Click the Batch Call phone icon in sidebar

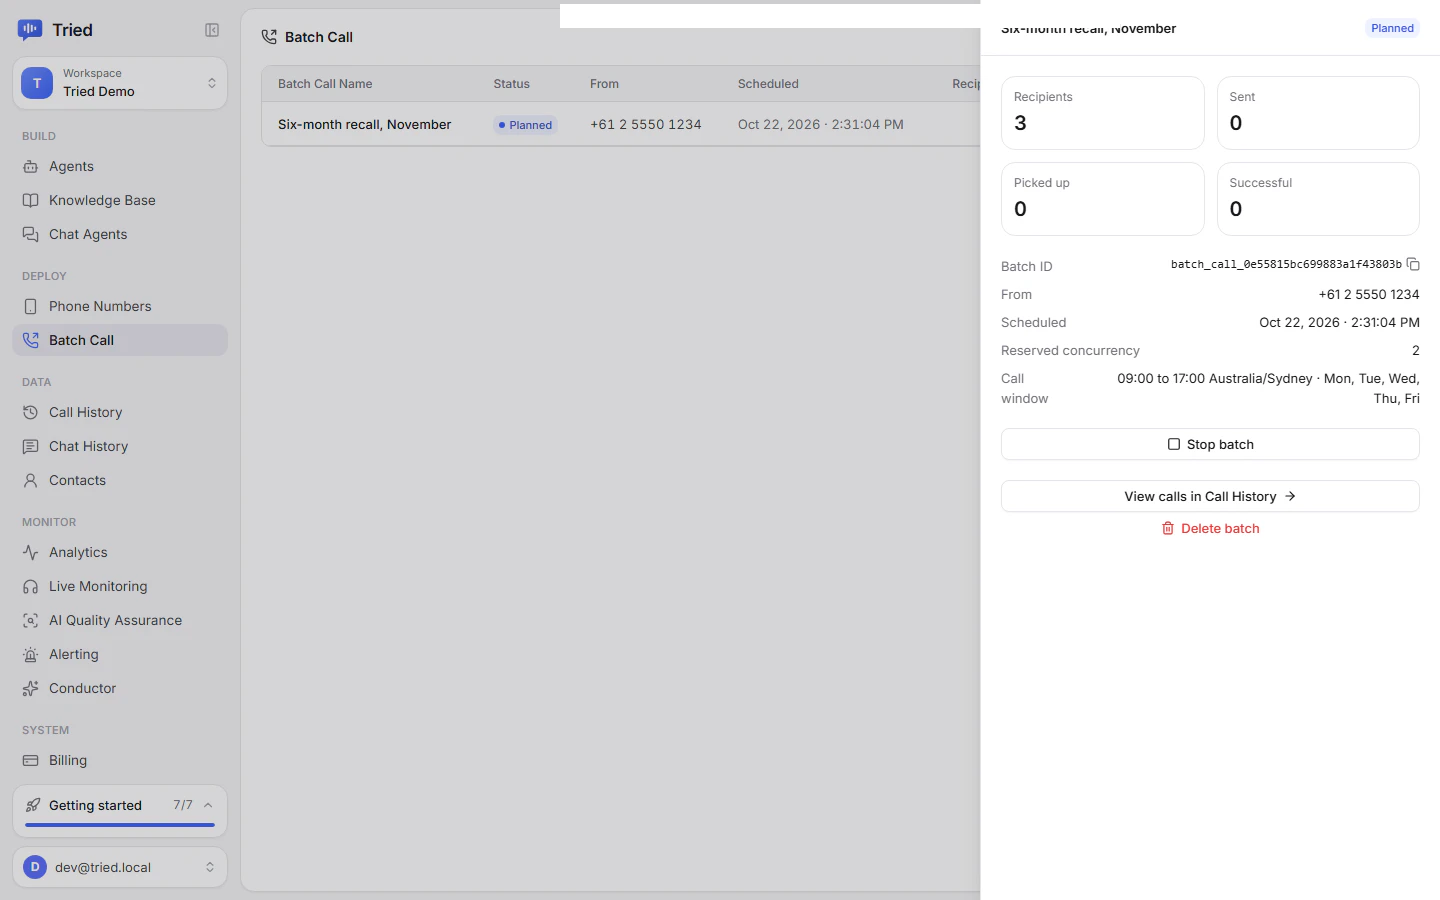(31, 340)
